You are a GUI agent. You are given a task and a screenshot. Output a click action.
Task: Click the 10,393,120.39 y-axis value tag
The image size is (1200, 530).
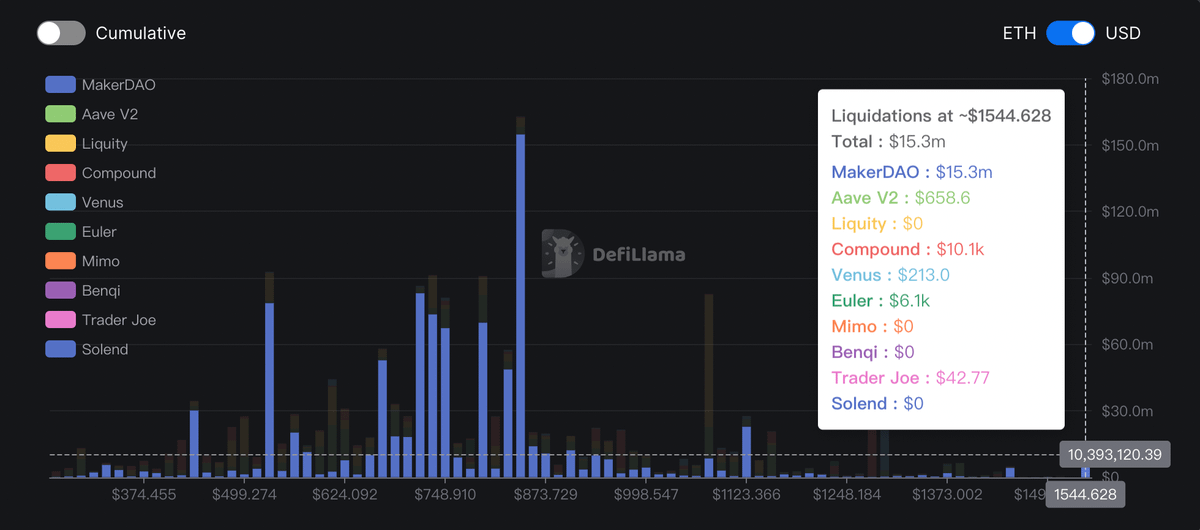click(1114, 455)
